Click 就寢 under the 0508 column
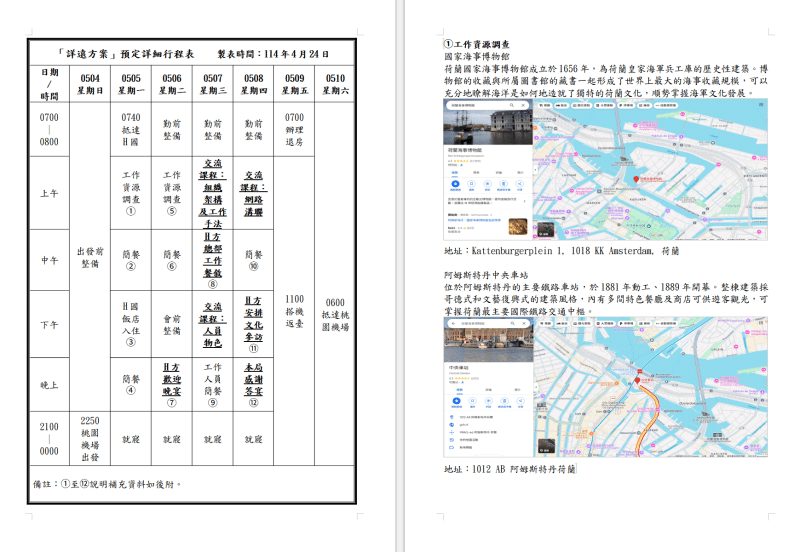This screenshot has width=800, height=552. pyautogui.click(x=254, y=439)
